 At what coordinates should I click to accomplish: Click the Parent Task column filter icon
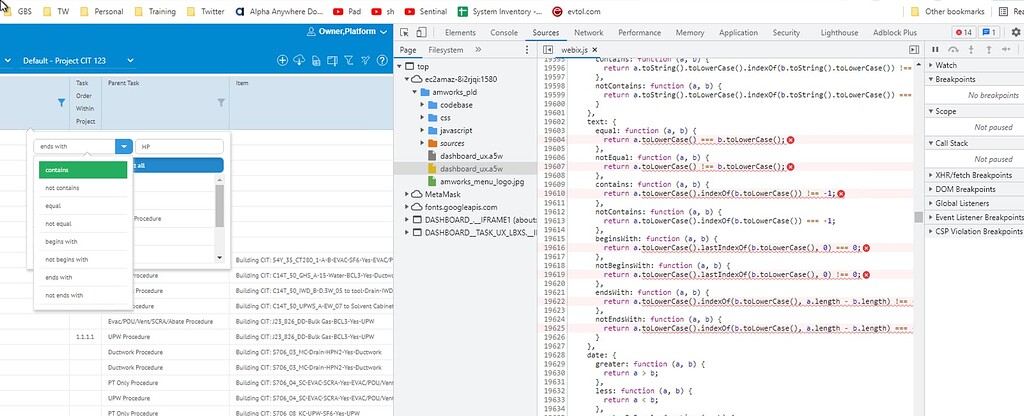click(221, 103)
